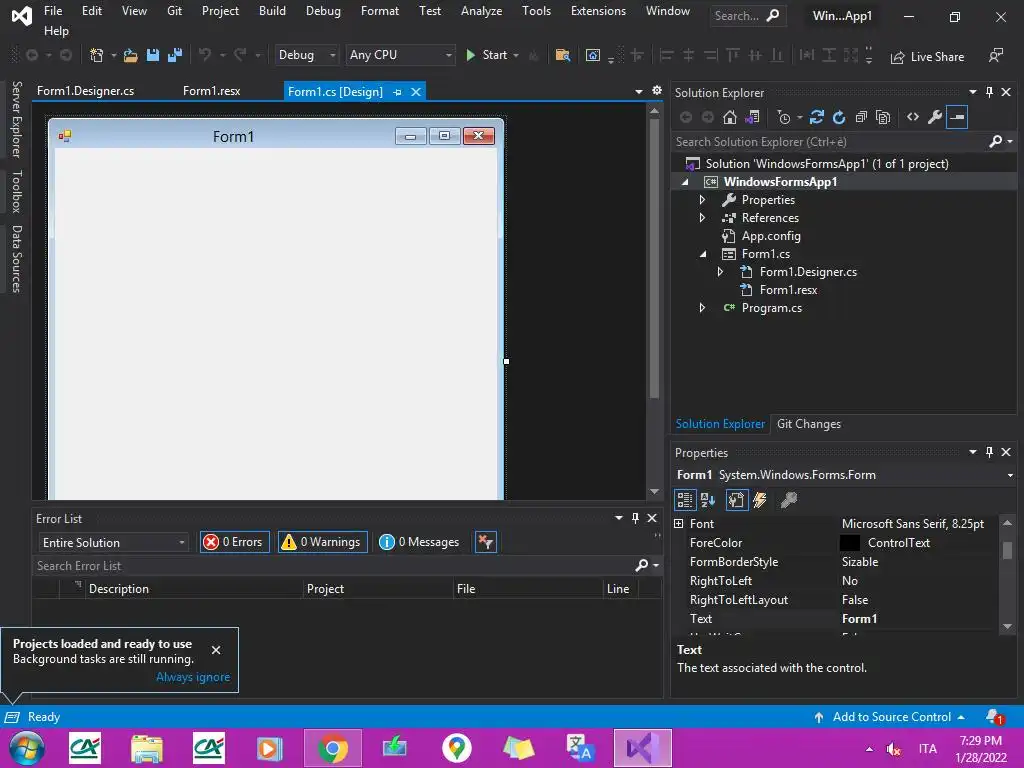
Task: Collapse the Form1.cs node in solution tree
Action: click(703, 254)
